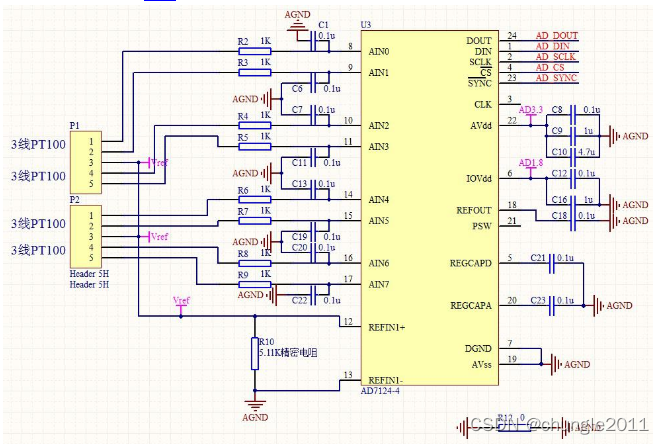Screen dimensions: 664x444
Task: Click the AD_SYNC net label
Action: coord(556,78)
